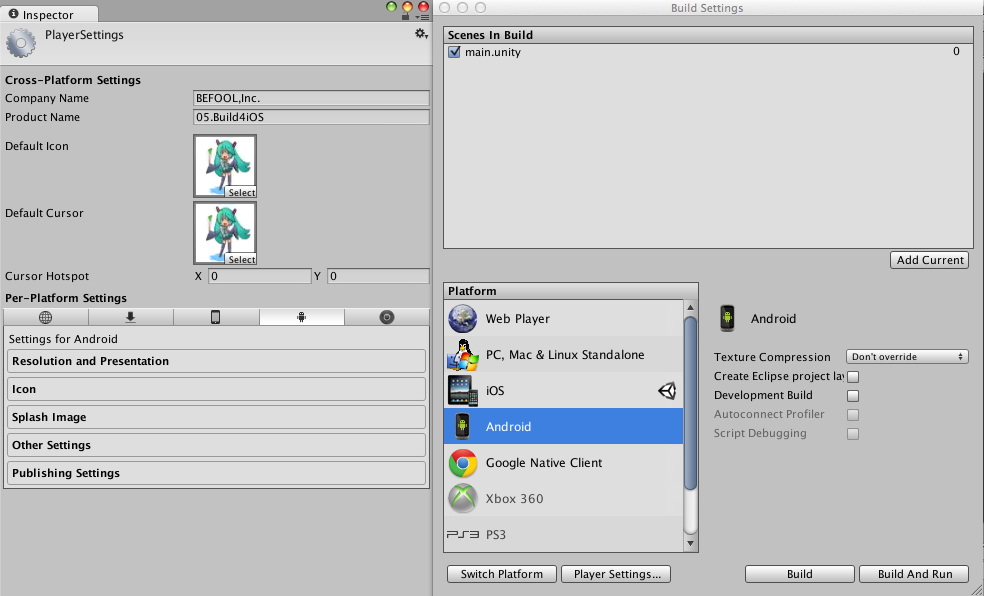
Task: Select the Google Native Client icon
Action: 463,463
